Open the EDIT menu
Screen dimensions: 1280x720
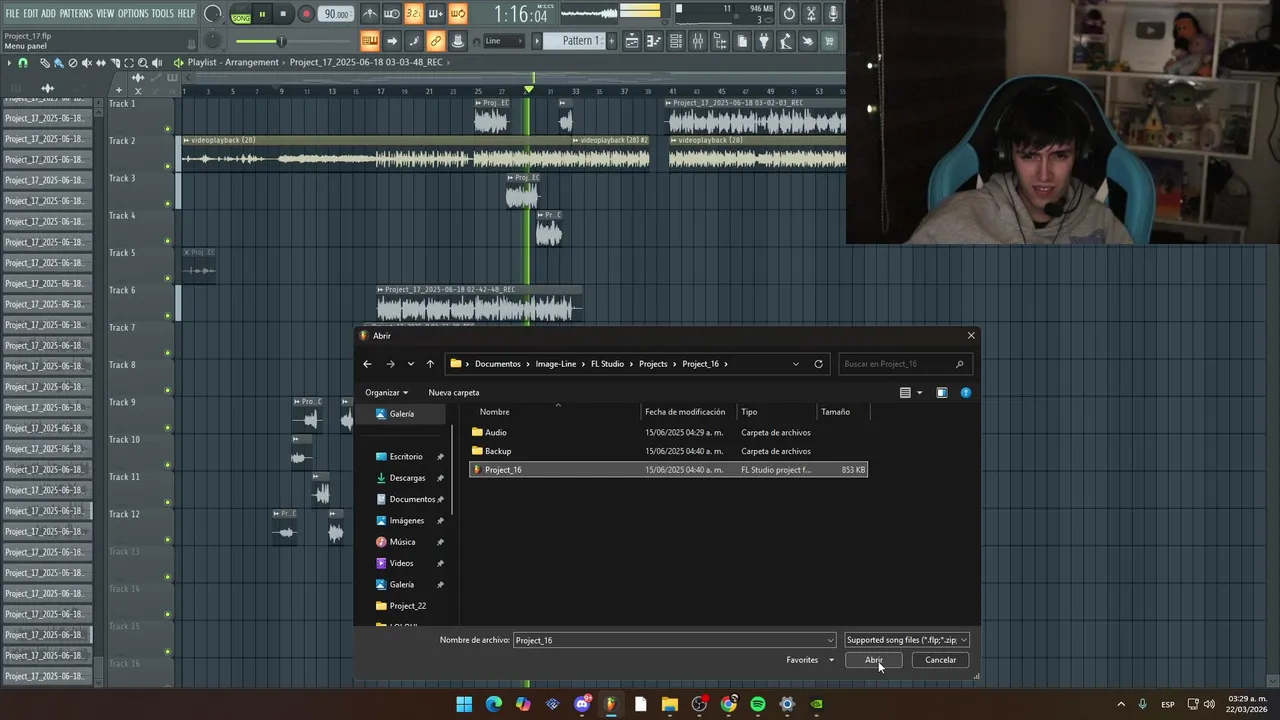coord(31,13)
